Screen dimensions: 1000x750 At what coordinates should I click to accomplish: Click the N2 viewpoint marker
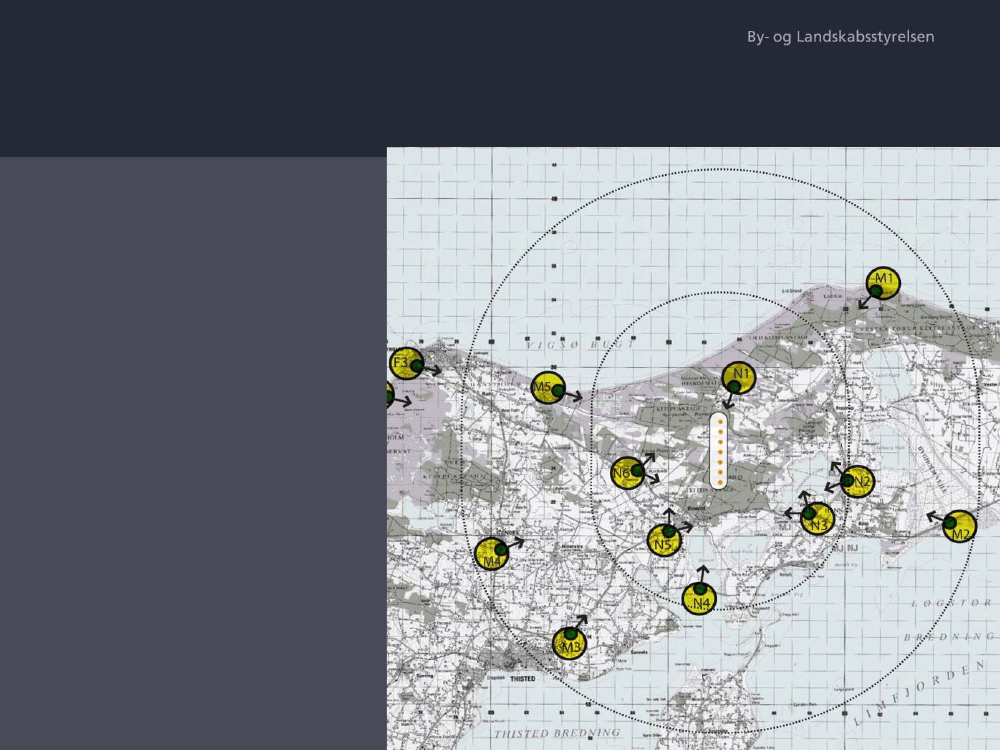[x=858, y=482]
